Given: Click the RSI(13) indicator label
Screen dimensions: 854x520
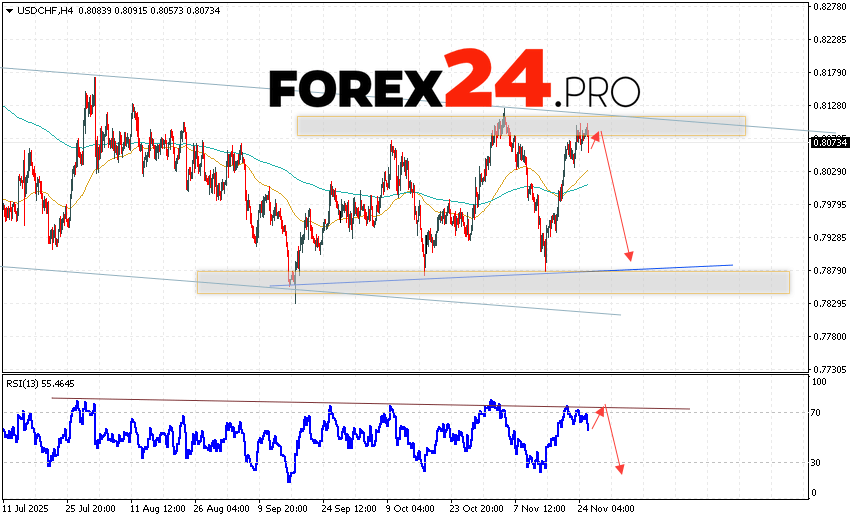Looking at the screenshot, I should [40, 383].
